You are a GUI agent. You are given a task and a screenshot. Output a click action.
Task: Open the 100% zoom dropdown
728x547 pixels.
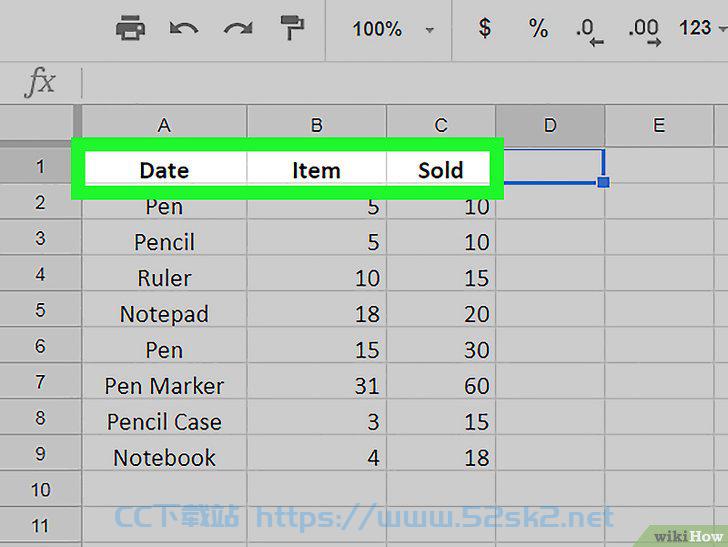(393, 29)
